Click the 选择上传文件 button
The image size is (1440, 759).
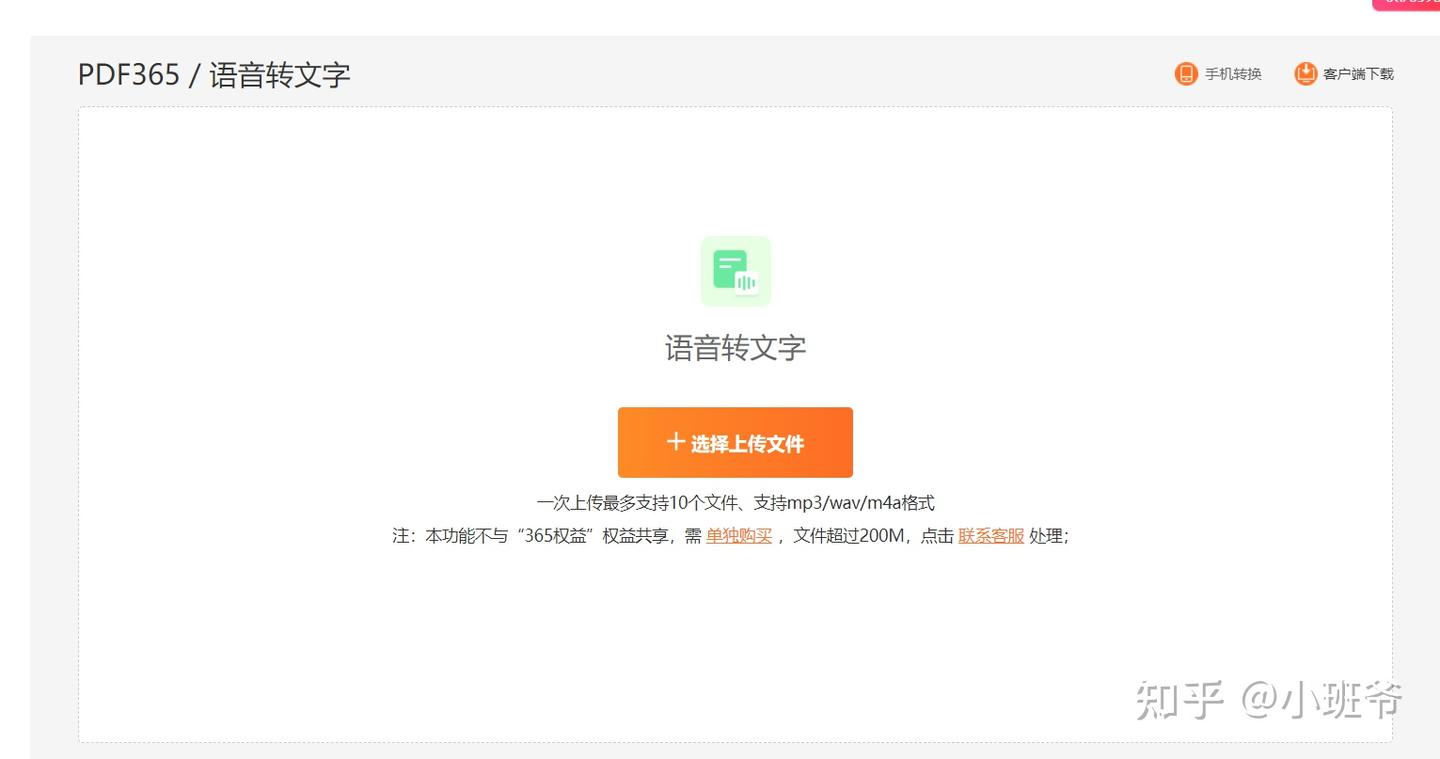tap(735, 442)
